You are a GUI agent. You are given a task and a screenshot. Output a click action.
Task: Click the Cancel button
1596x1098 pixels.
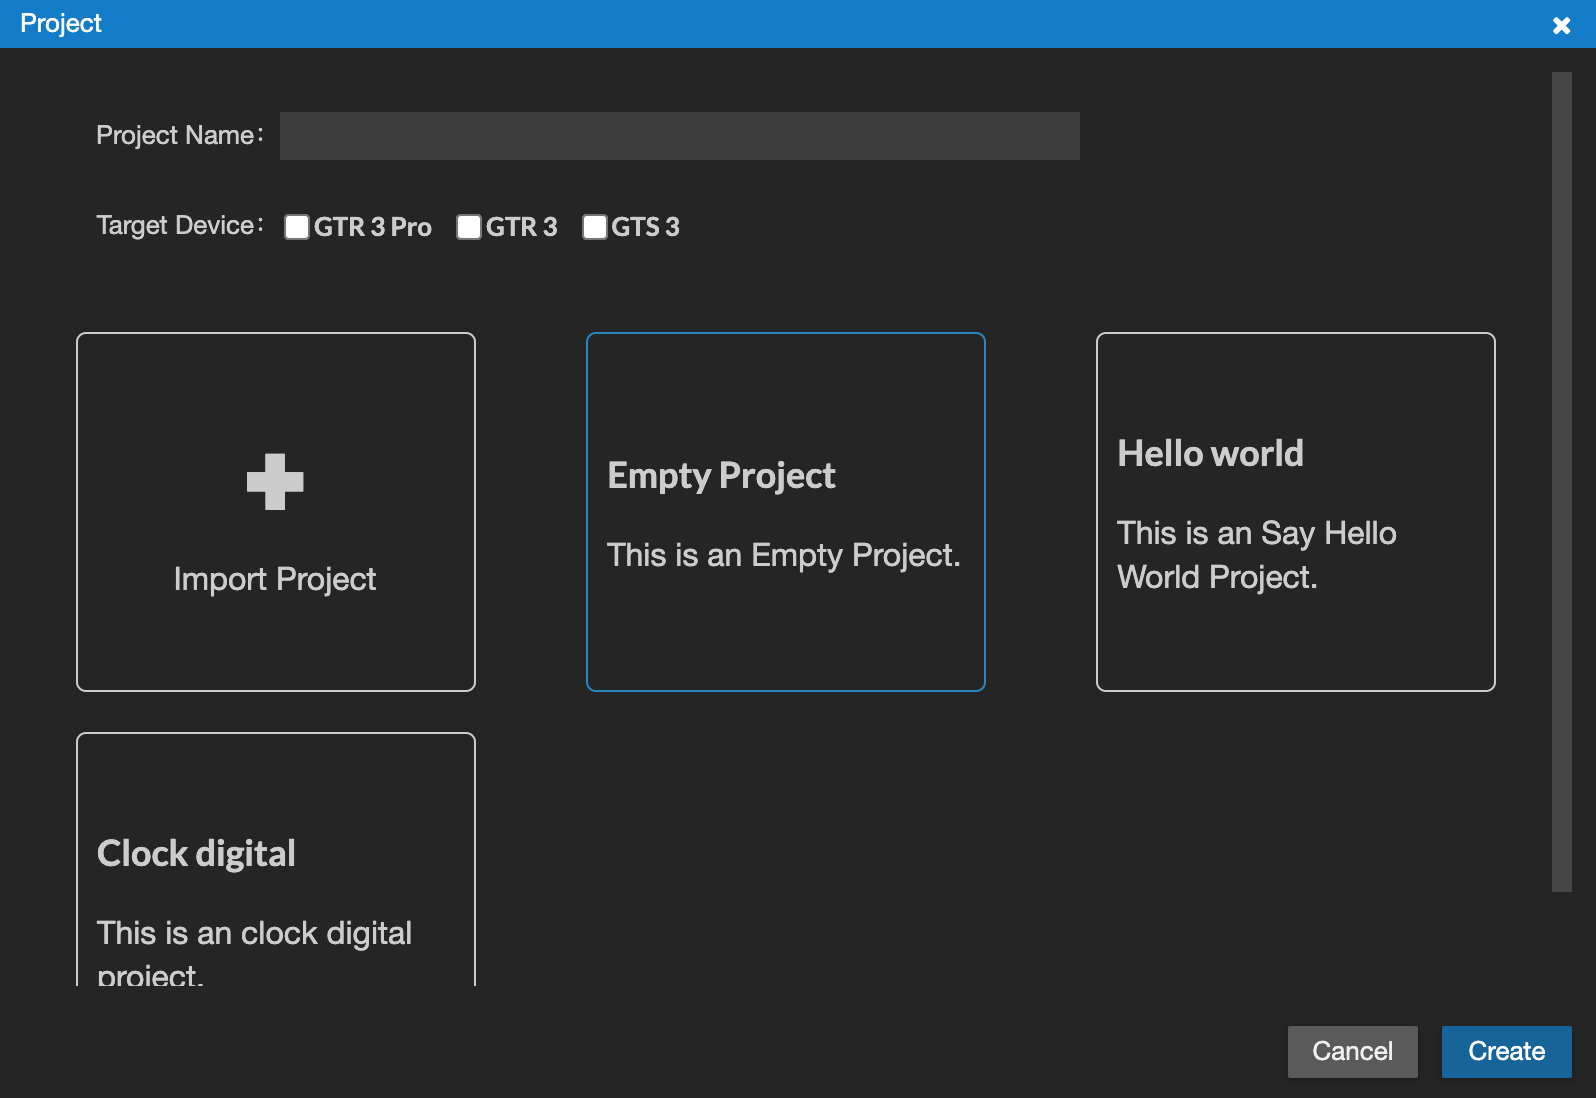[1352, 1051]
